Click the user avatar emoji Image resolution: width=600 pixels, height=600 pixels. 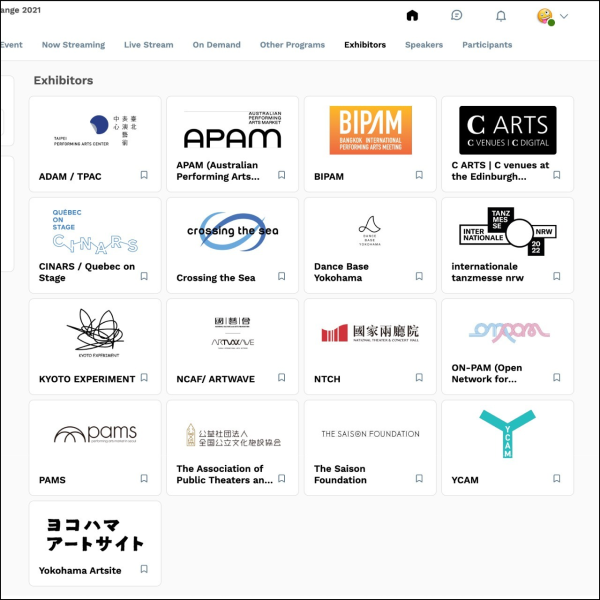tap(545, 16)
